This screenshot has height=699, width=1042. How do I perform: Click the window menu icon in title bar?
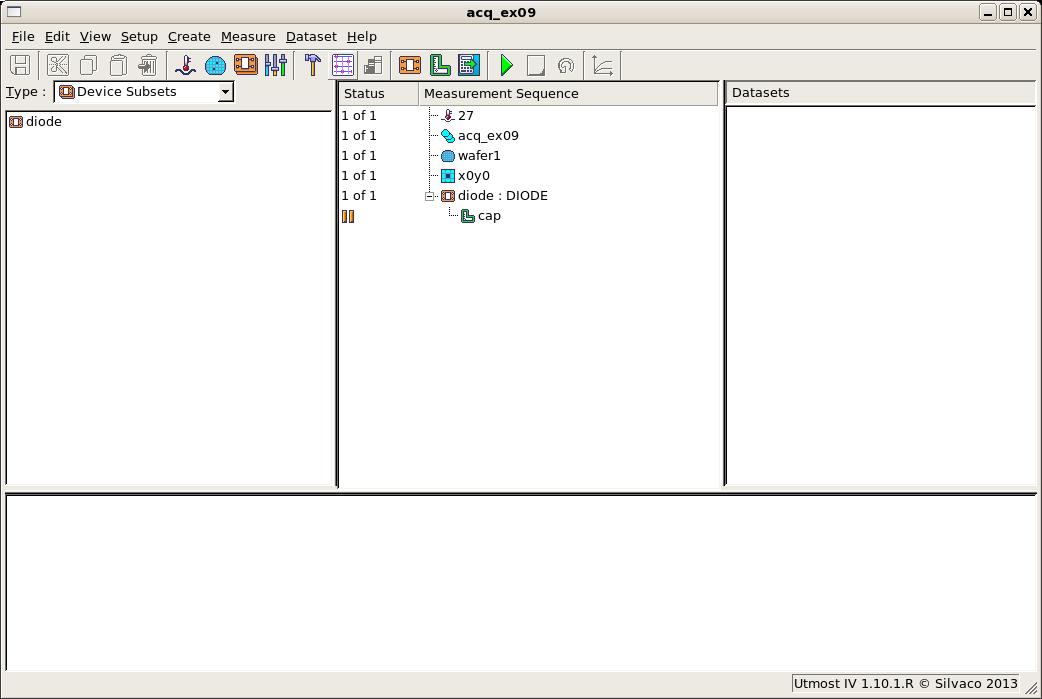click(13, 12)
